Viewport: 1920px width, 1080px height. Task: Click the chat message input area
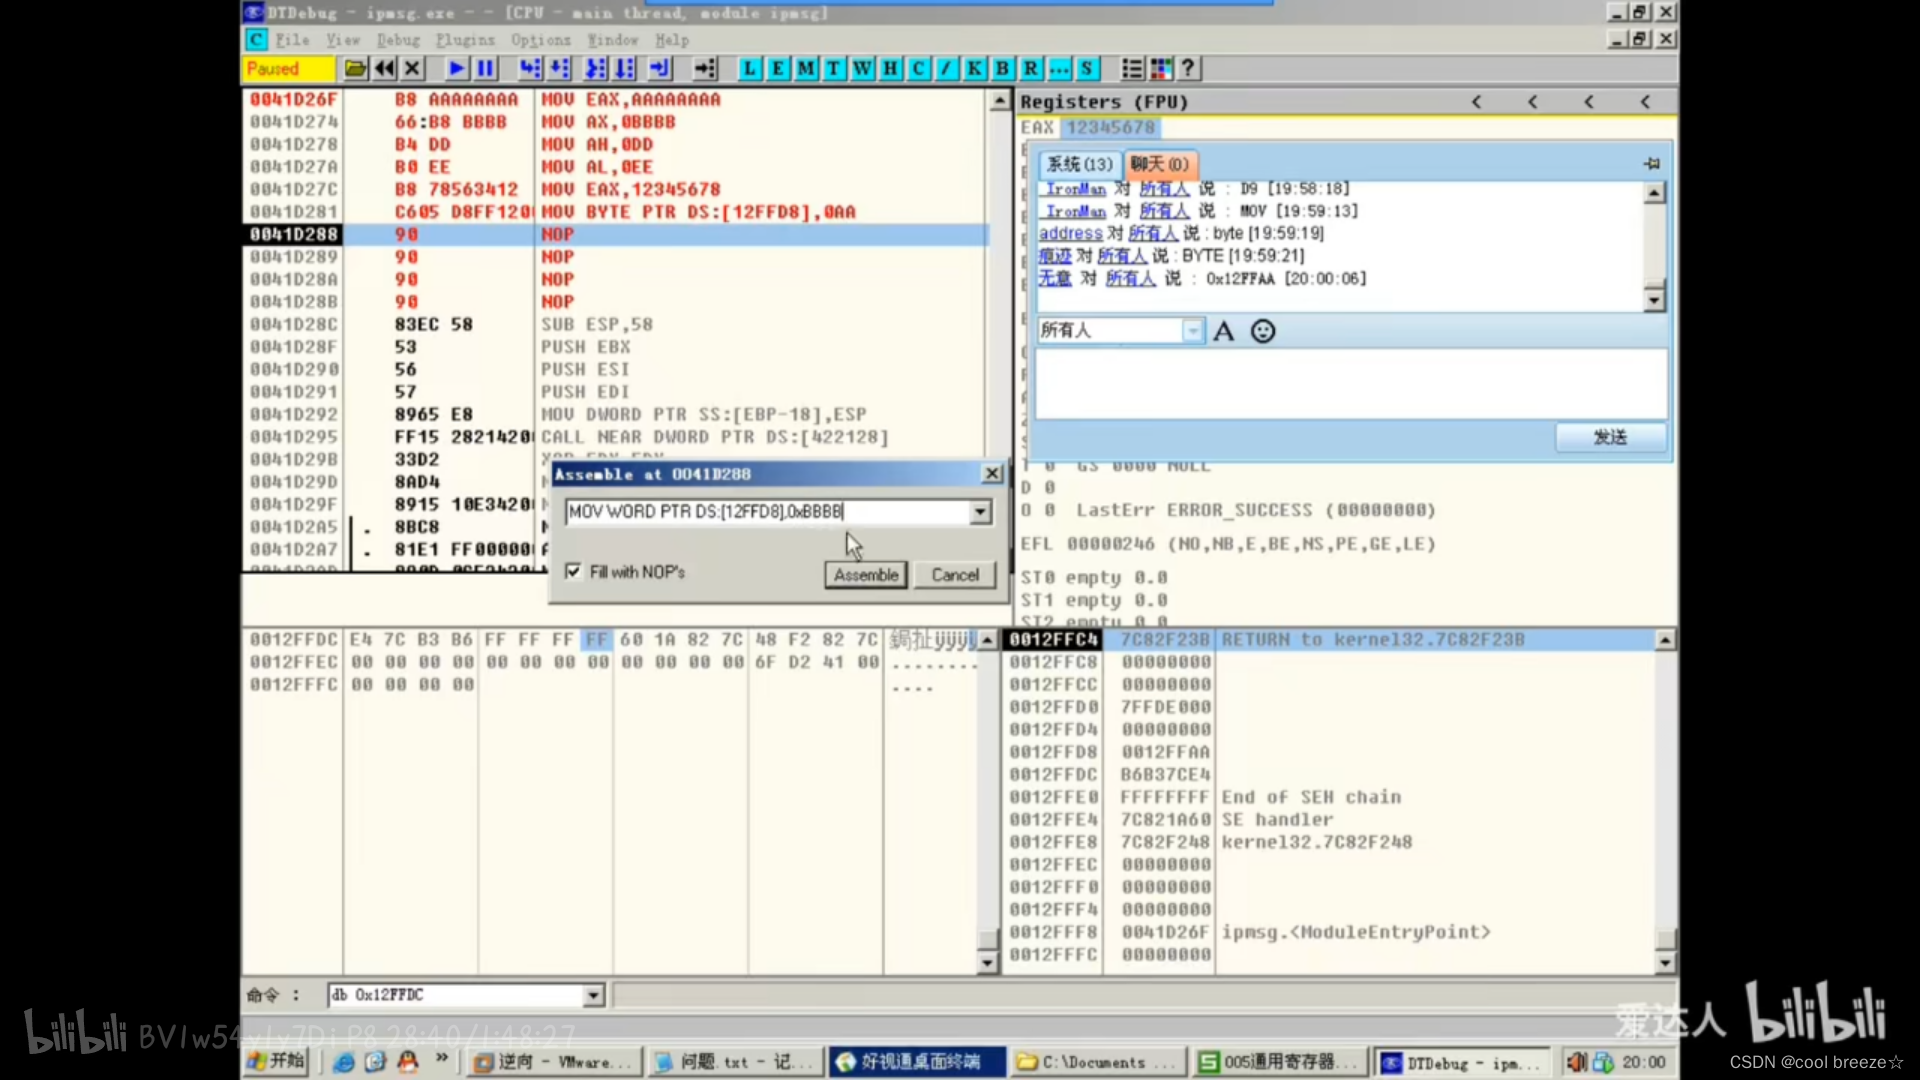point(1351,383)
